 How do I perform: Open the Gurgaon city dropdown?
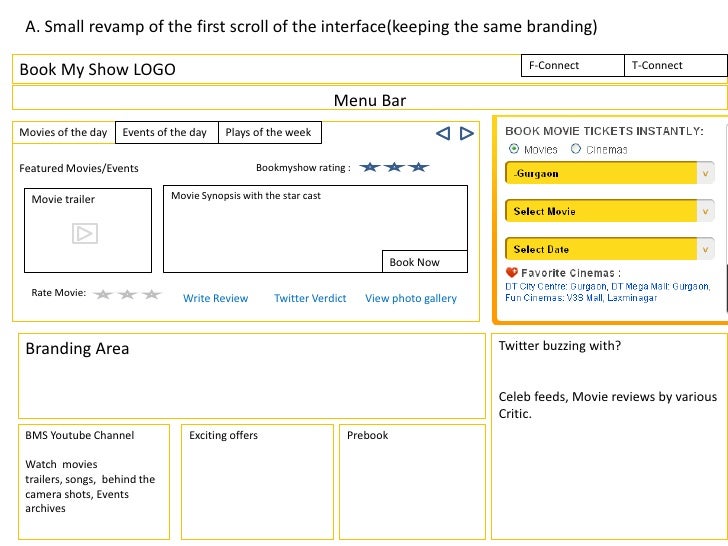pyautogui.click(x=610, y=173)
